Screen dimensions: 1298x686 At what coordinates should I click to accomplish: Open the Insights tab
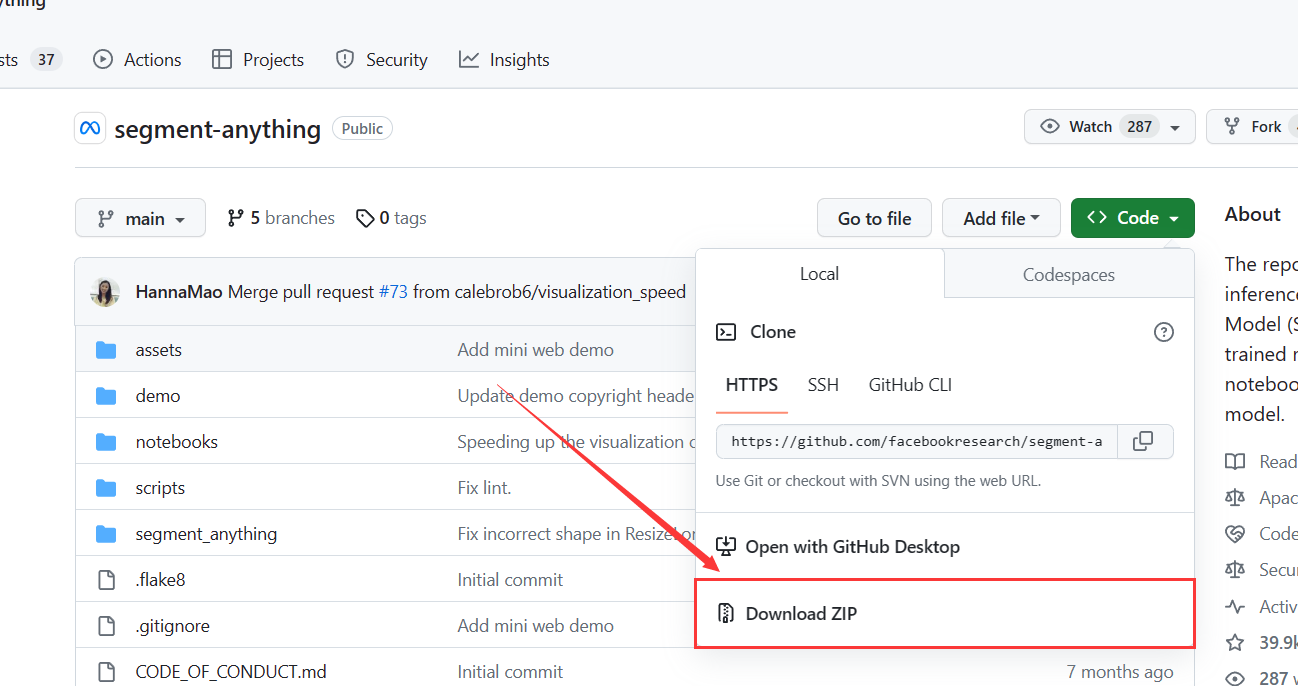504,60
